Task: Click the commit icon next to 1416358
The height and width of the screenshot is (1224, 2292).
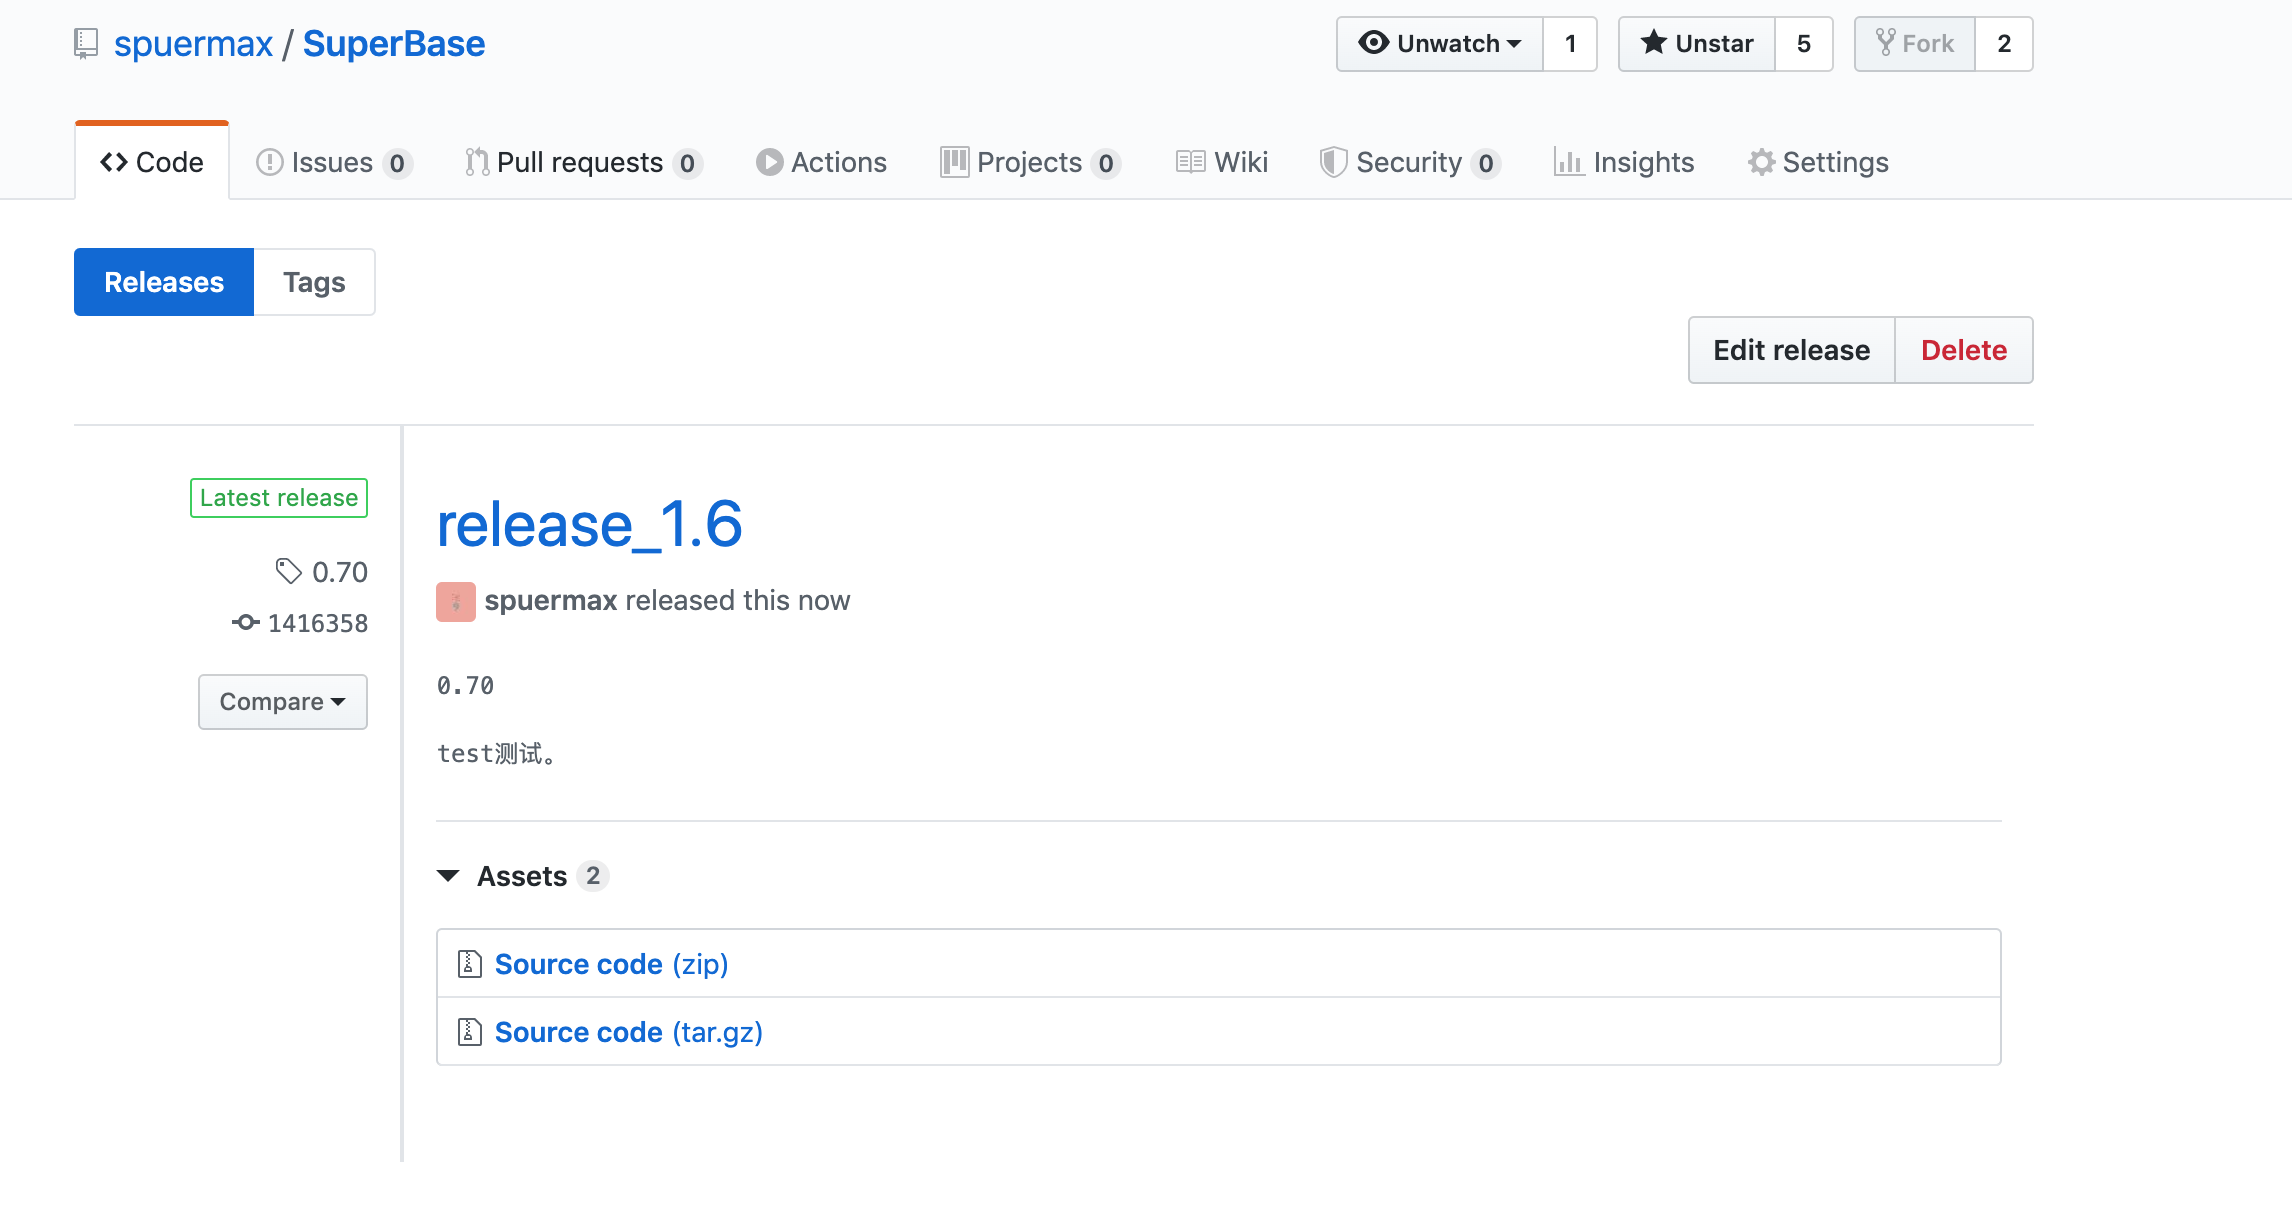Action: [x=246, y=622]
